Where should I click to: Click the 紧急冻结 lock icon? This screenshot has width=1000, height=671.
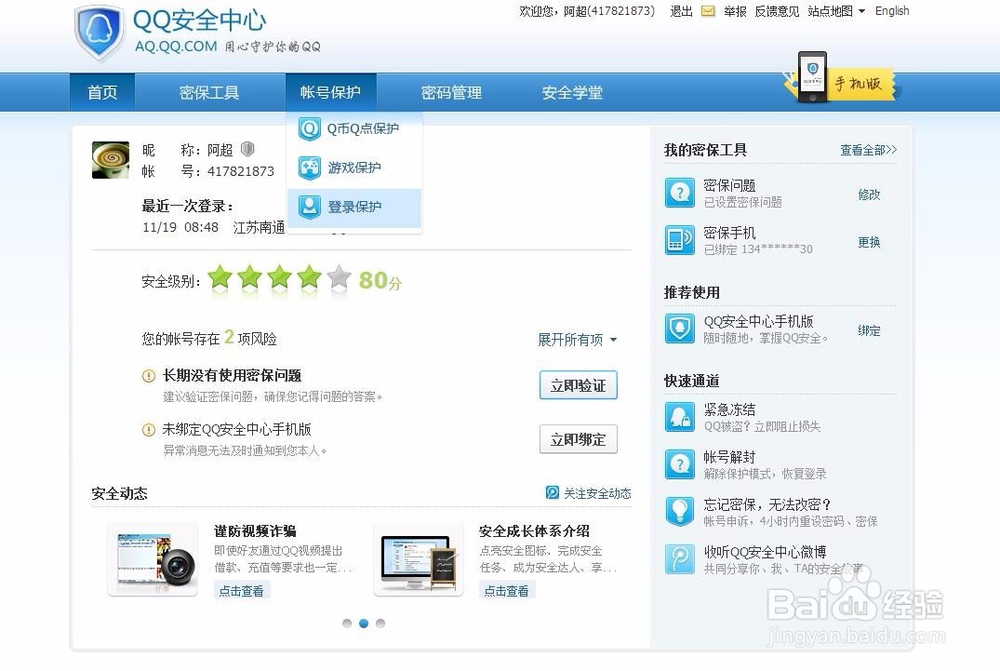[680, 416]
